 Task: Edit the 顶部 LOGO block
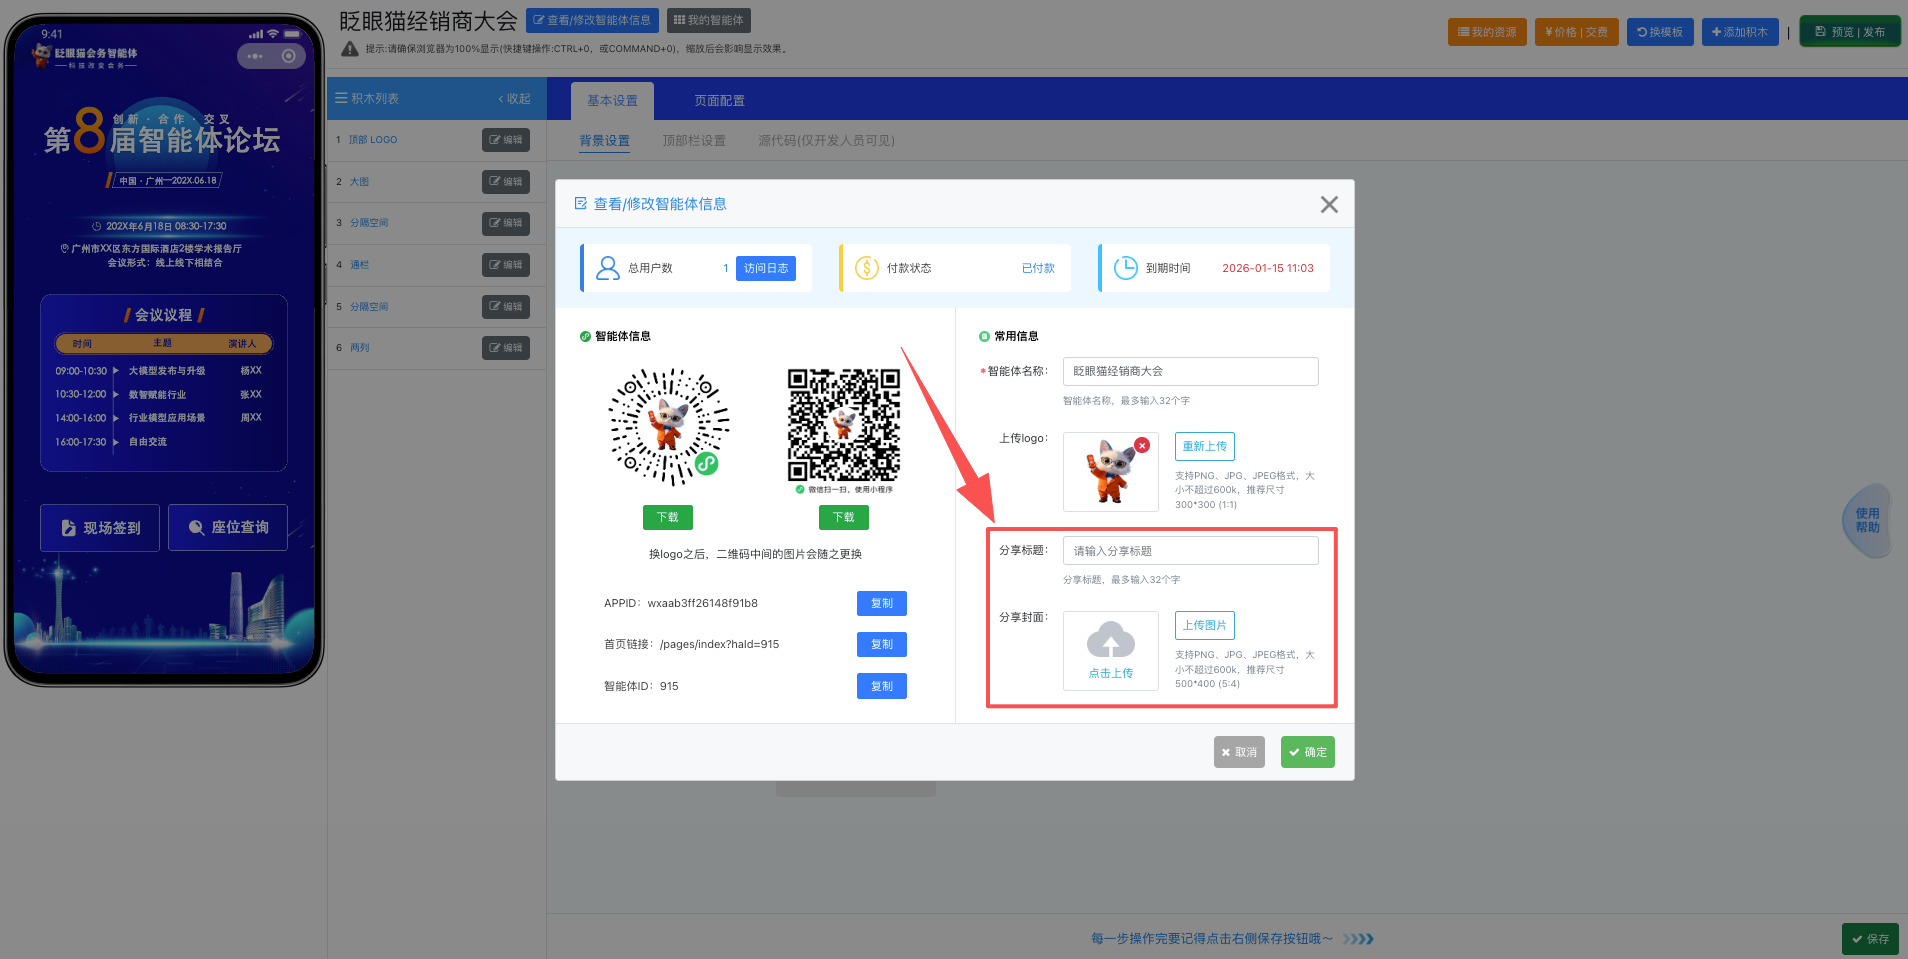tap(506, 140)
